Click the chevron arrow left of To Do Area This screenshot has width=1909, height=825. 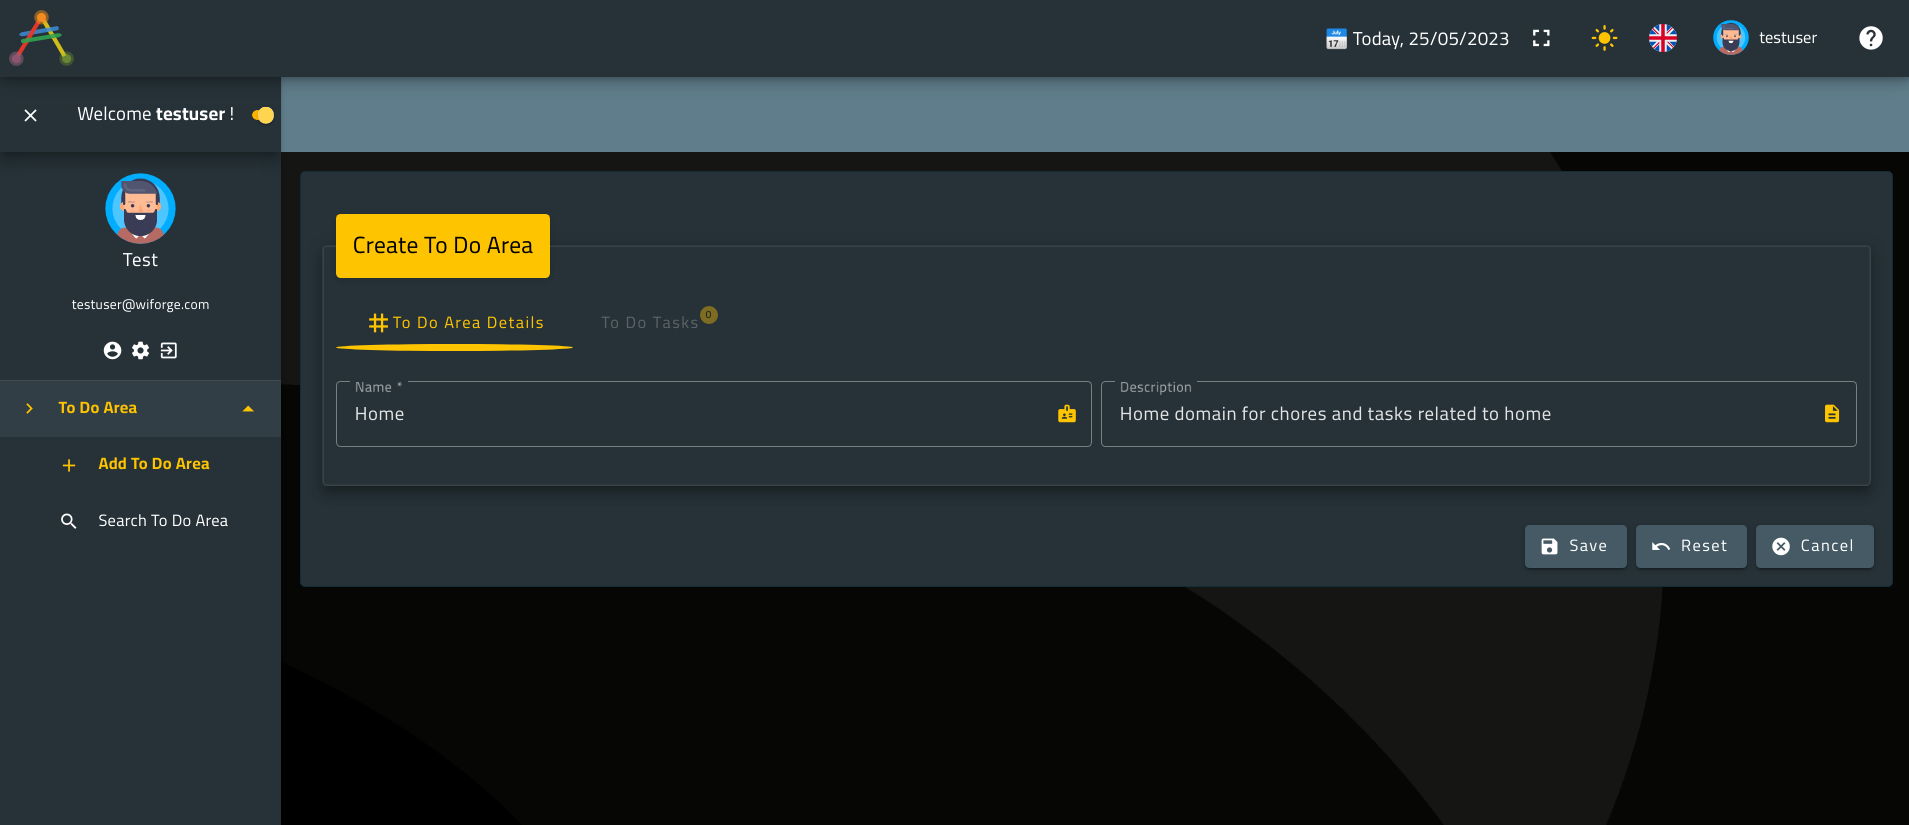pos(30,408)
